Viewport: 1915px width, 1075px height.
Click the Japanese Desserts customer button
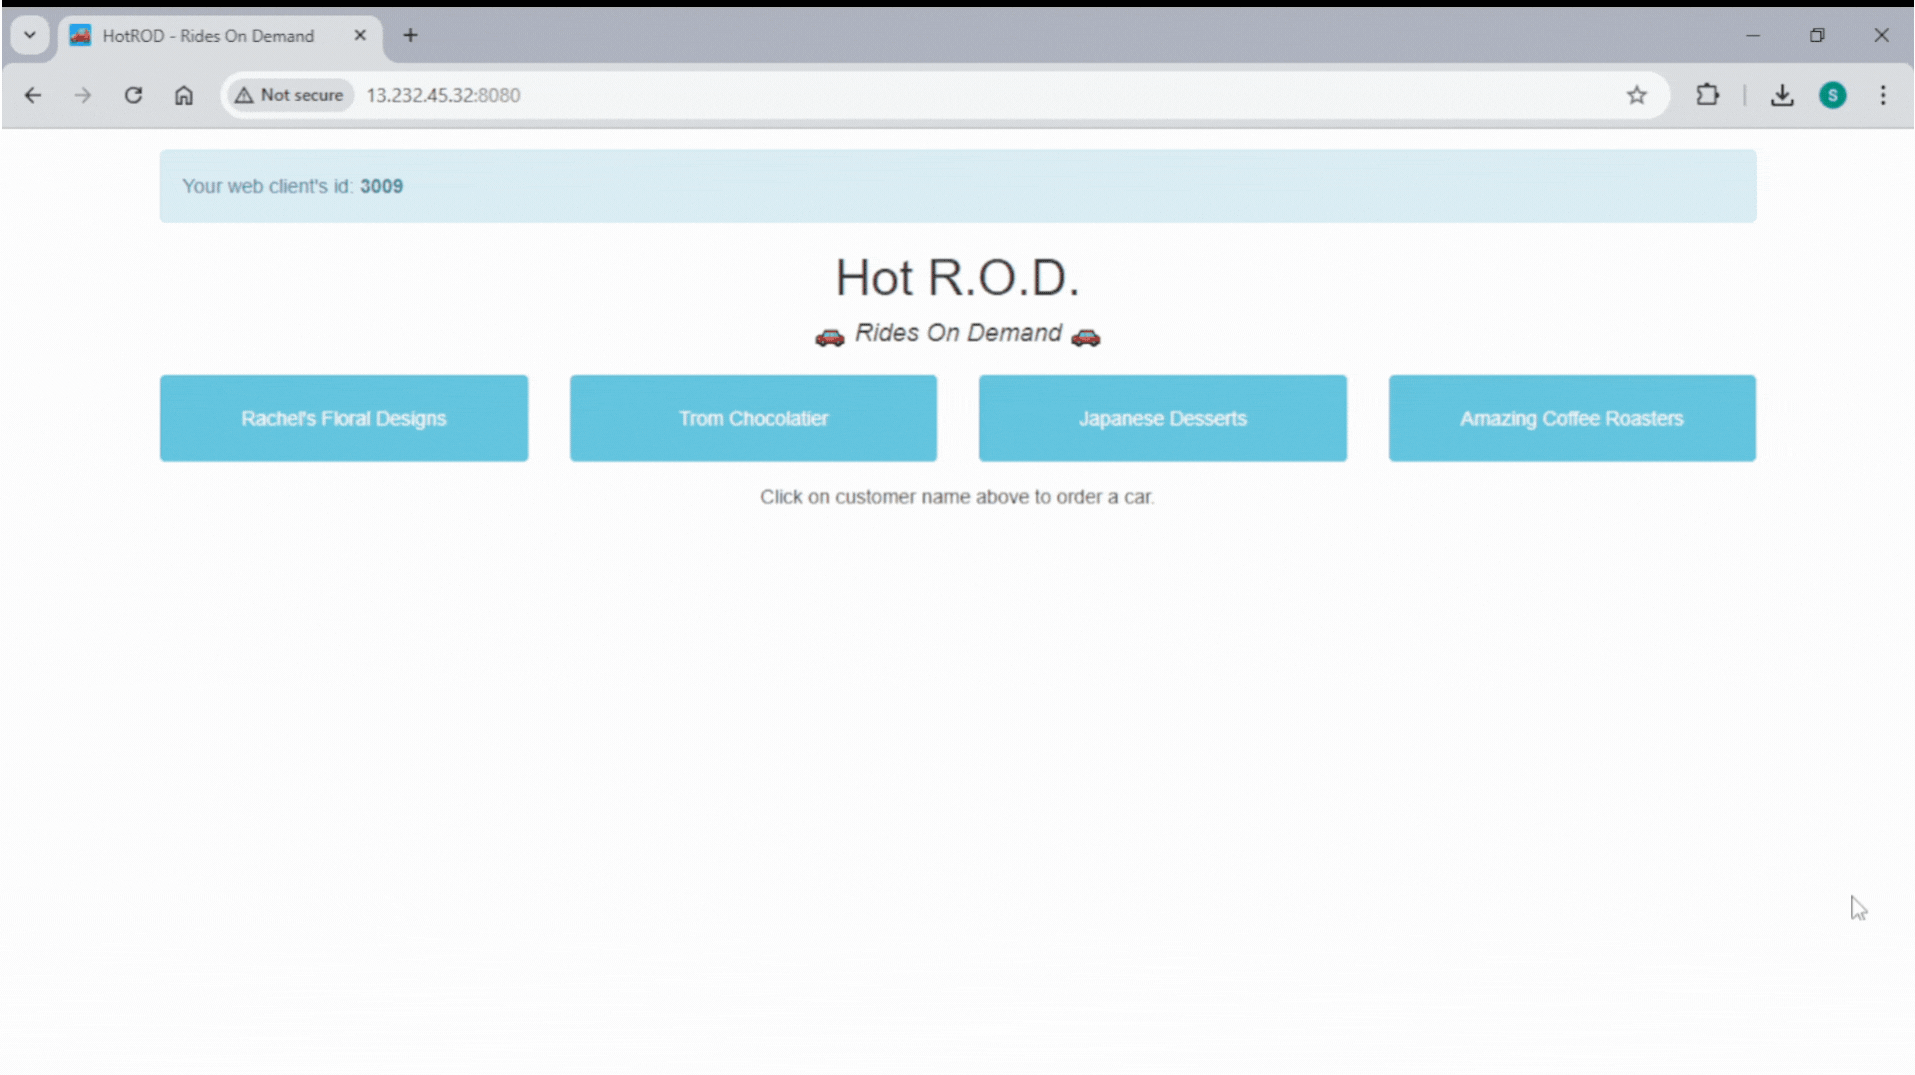[1162, 418]
